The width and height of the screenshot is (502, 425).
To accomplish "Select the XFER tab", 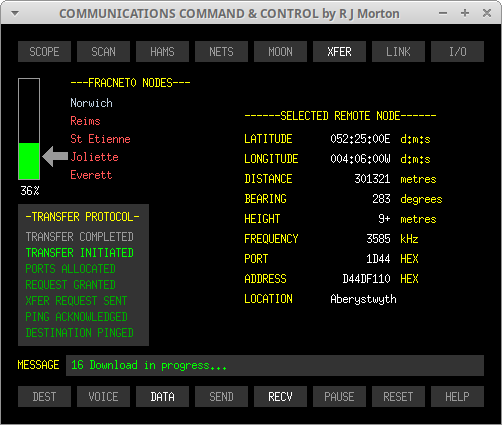I will pos(339,52).
